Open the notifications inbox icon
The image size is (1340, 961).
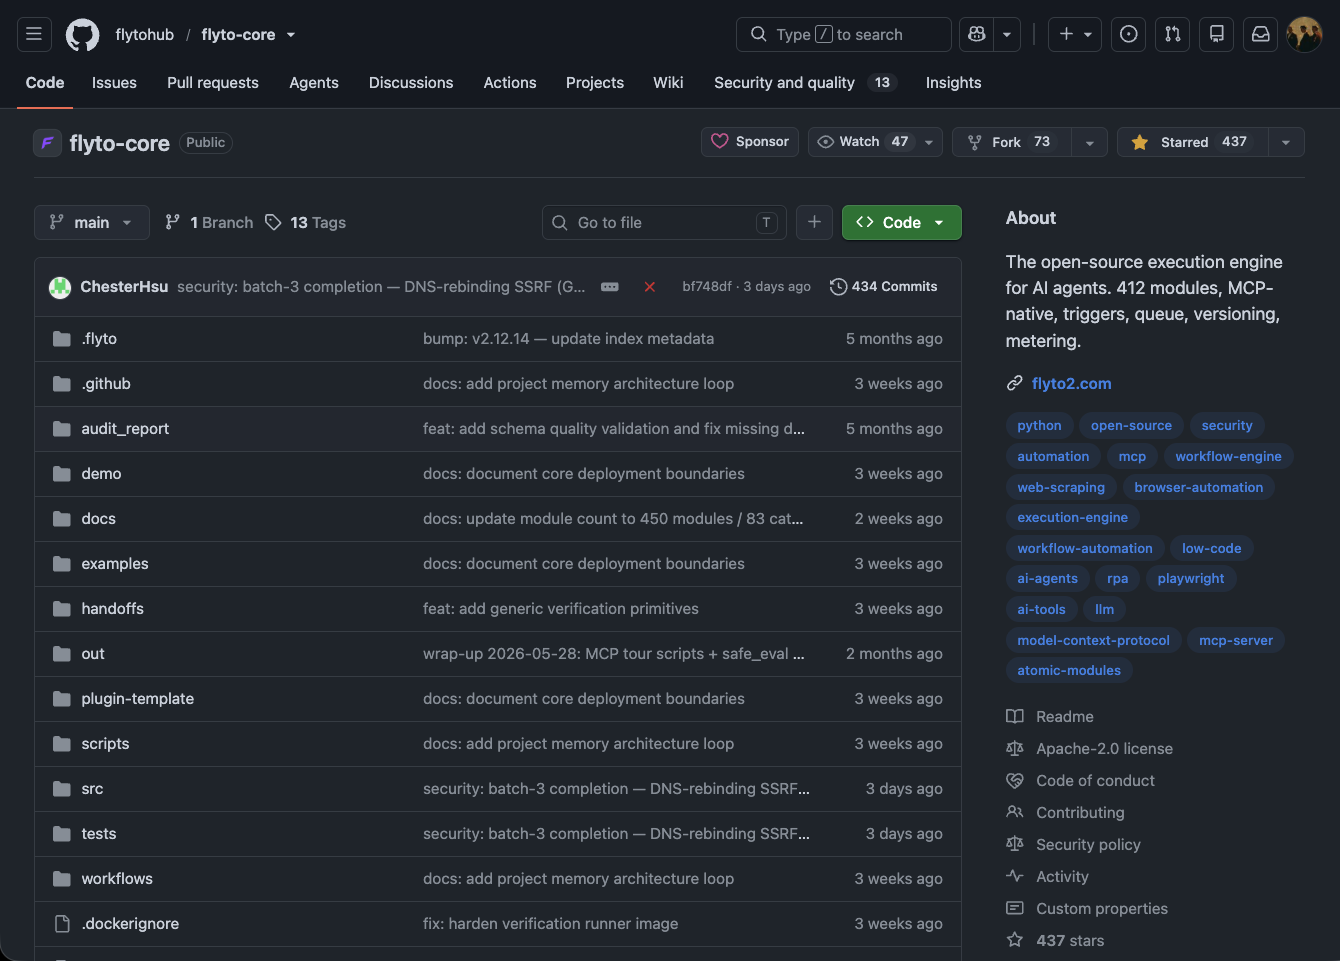(1261, 34)
